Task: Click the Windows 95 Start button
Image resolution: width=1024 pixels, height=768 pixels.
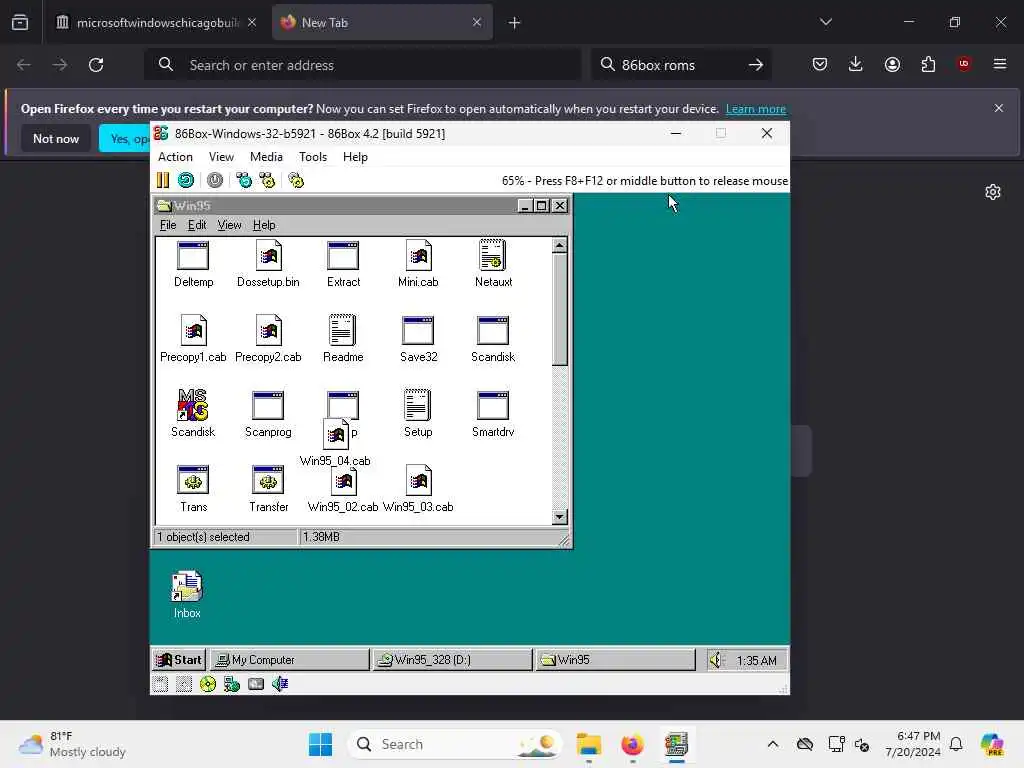Action: [x=179, y=660]
